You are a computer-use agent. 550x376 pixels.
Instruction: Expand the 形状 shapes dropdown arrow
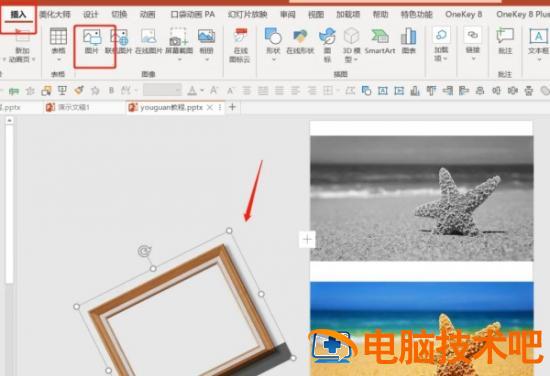[x=274, y=60]
